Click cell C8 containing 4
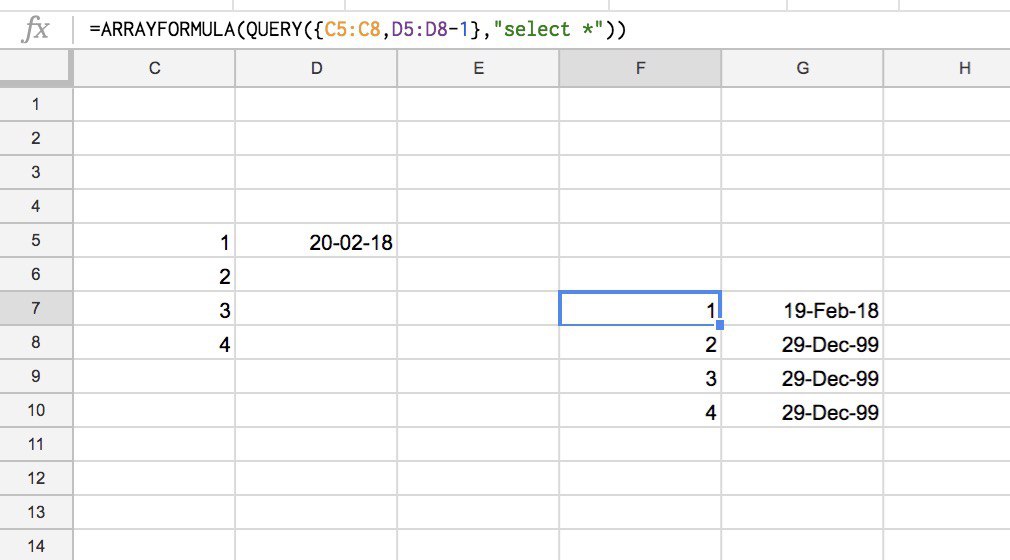 point(155,342)
